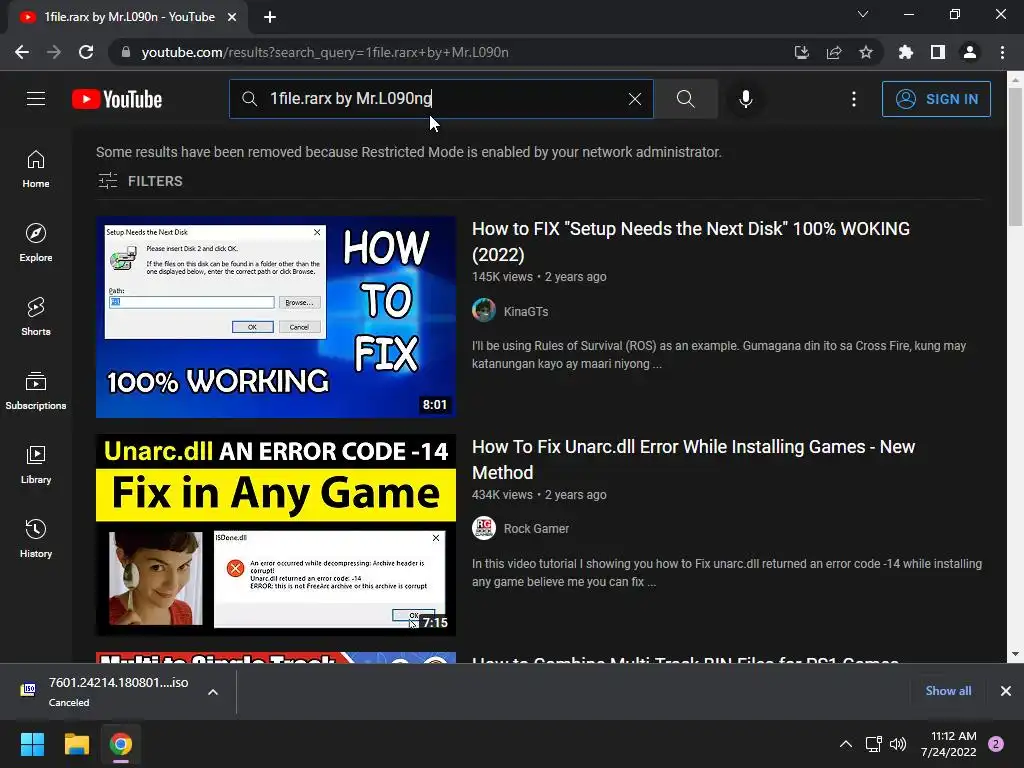Open the YouTube hamburger guide menu
The height and width of the screenshot is (768, 1024).
point(36,99)
